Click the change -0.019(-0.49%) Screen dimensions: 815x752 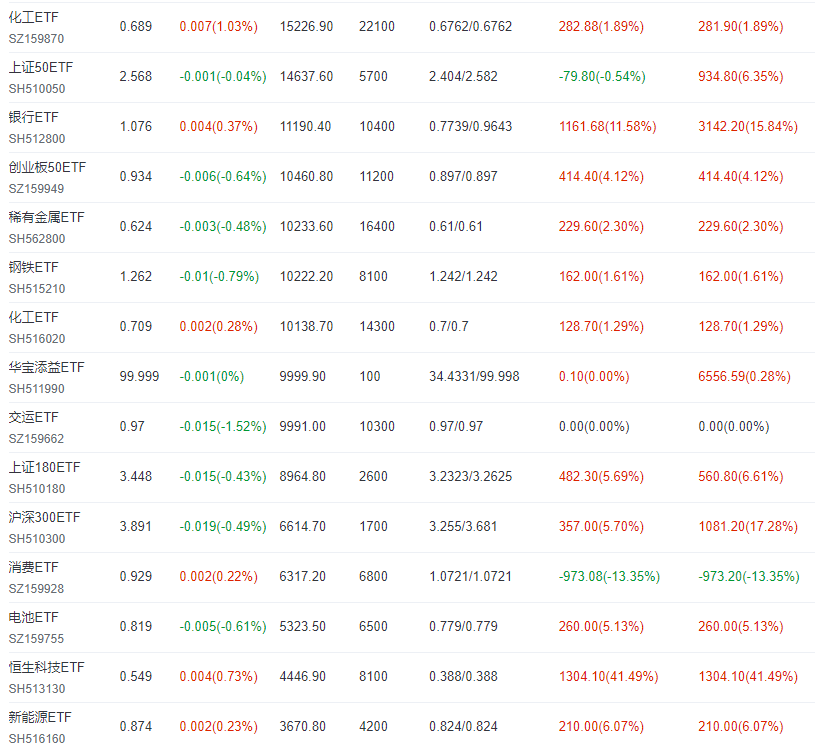point(223,526)
